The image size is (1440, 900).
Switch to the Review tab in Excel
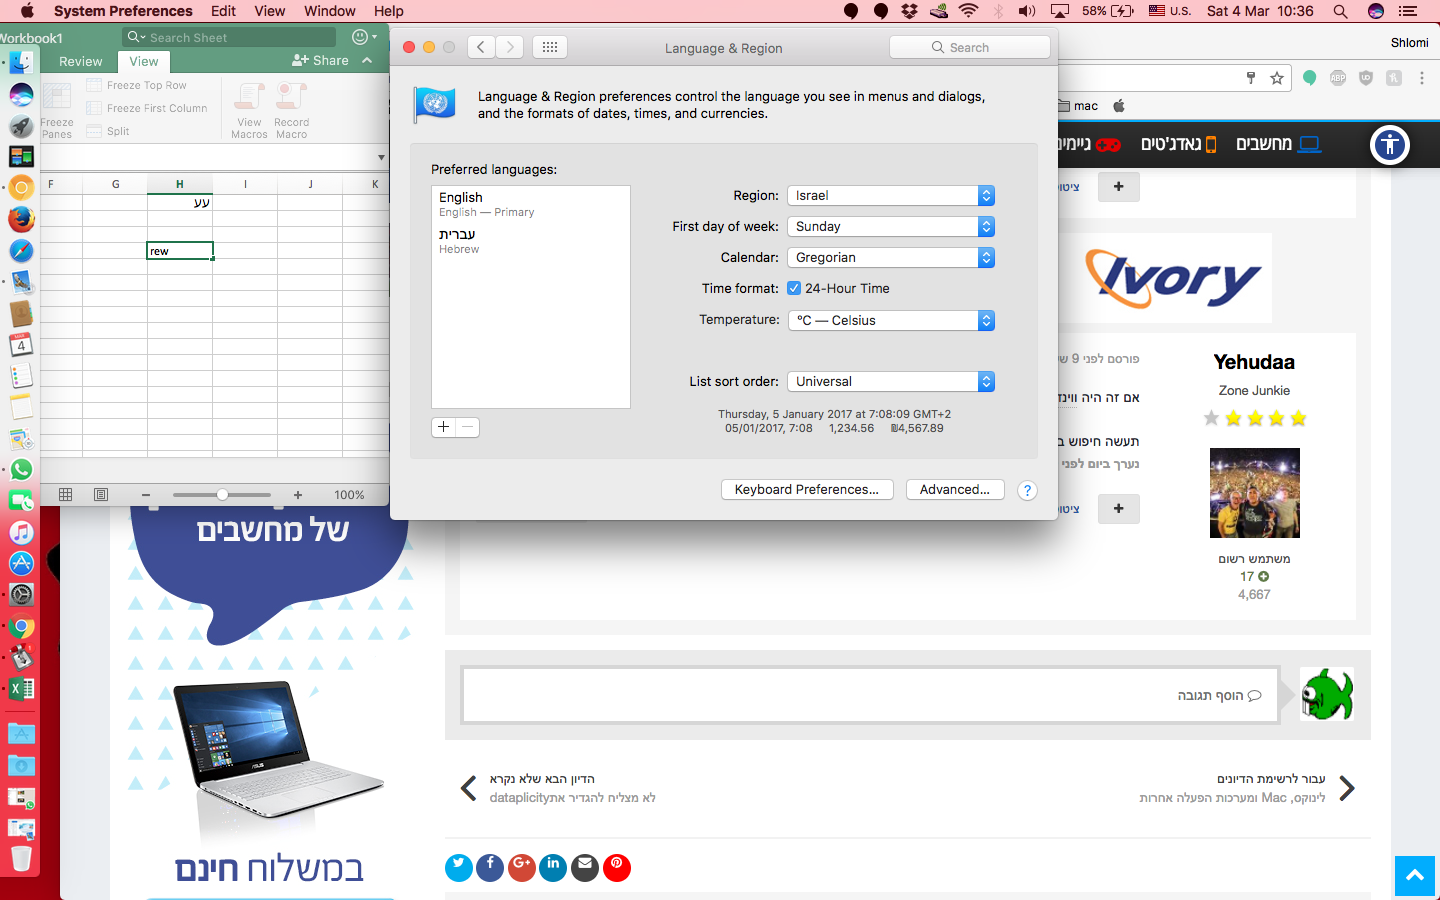point(81,61)
